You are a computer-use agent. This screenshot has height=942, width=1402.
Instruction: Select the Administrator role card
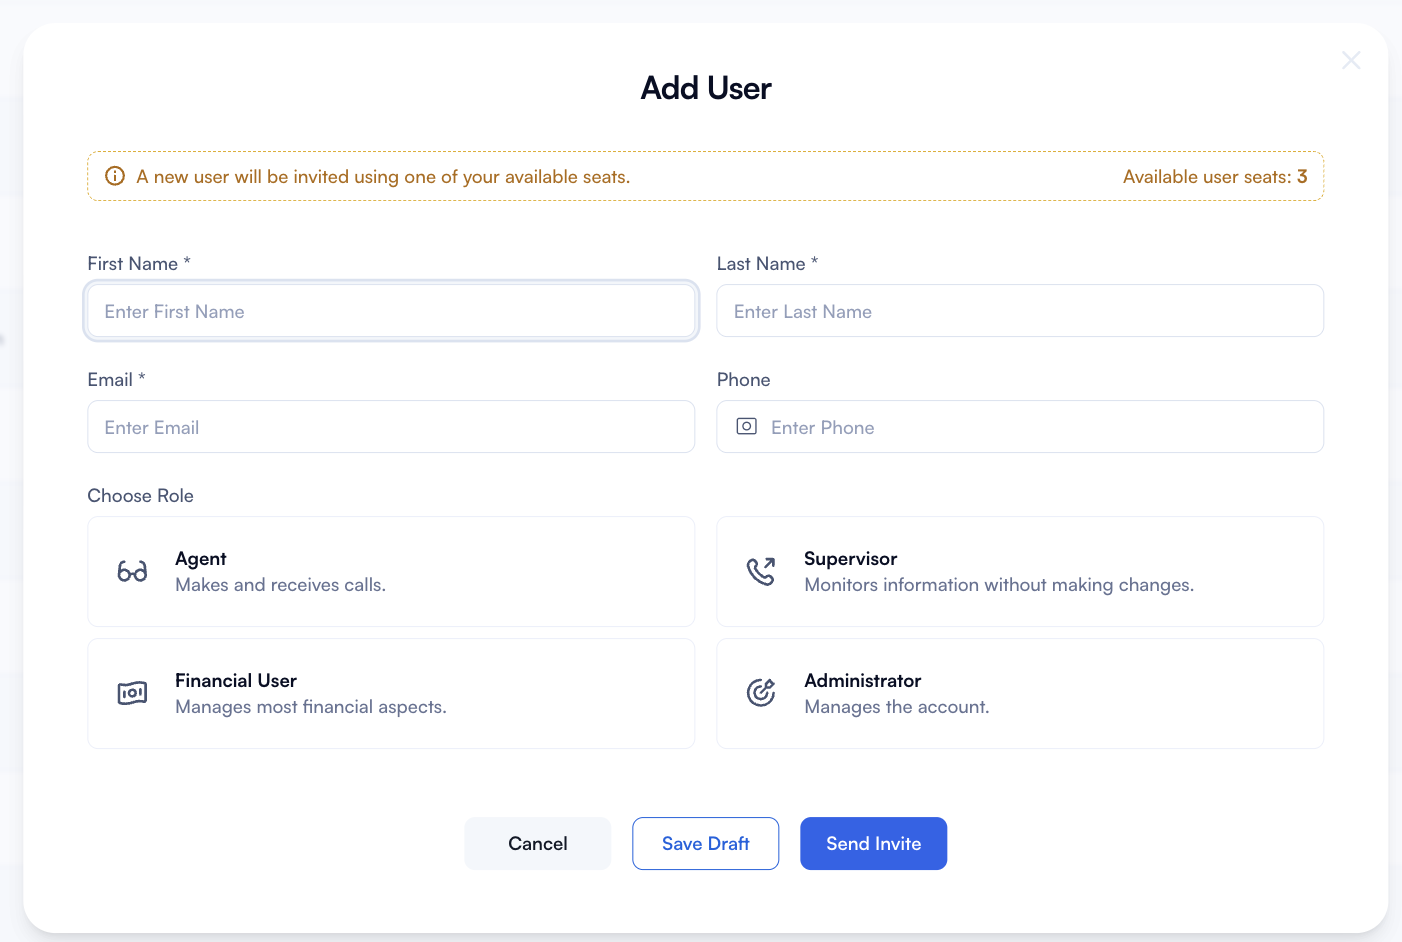pyautogui.click(x=1020, y=693)
